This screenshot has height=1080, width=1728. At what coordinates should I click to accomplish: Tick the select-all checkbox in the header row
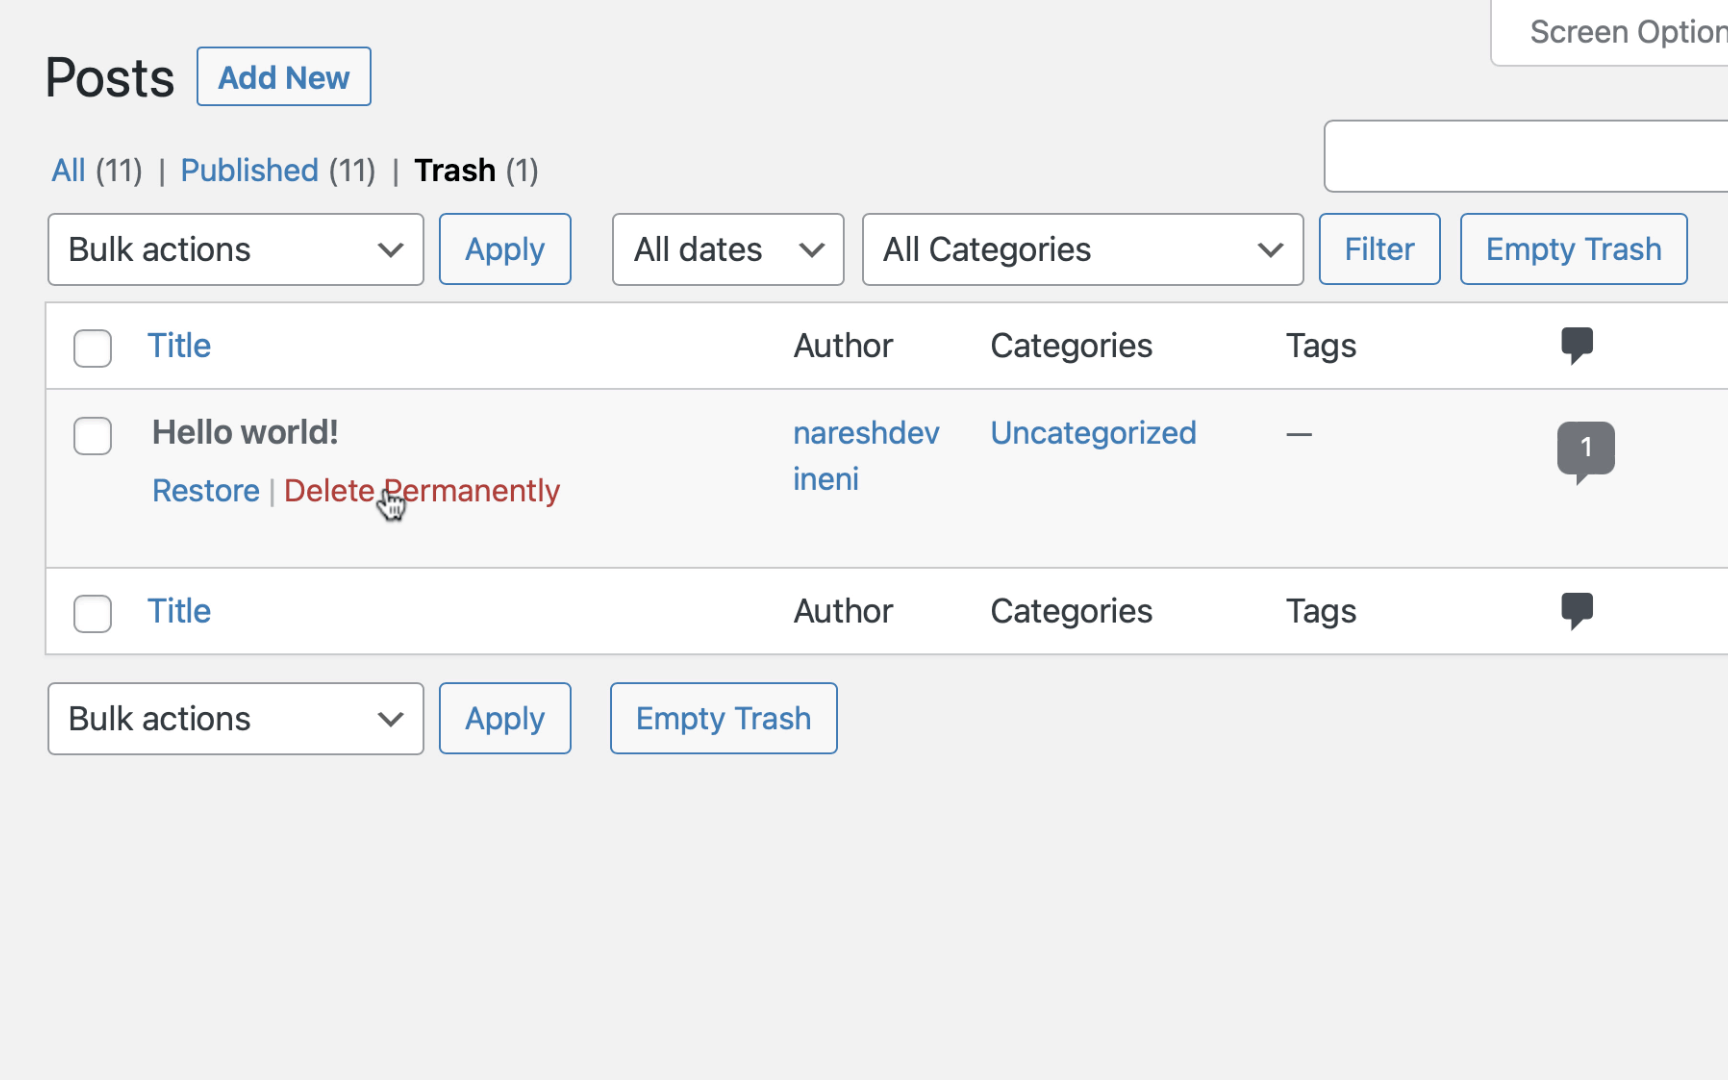[x=92, y=348]
